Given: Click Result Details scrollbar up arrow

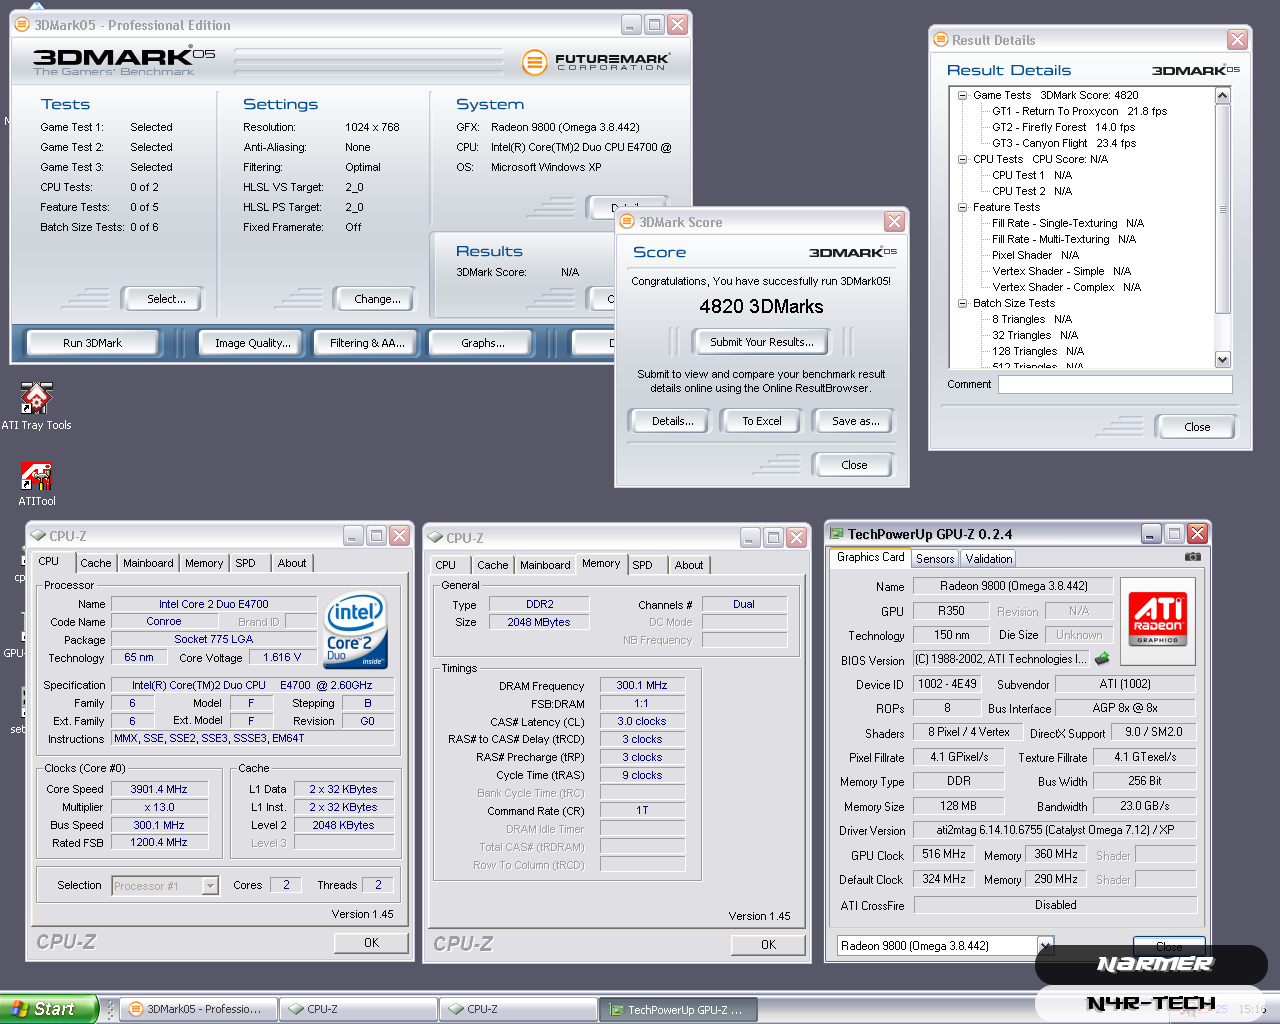Looking at the screenshot, I should [1223, 96].
